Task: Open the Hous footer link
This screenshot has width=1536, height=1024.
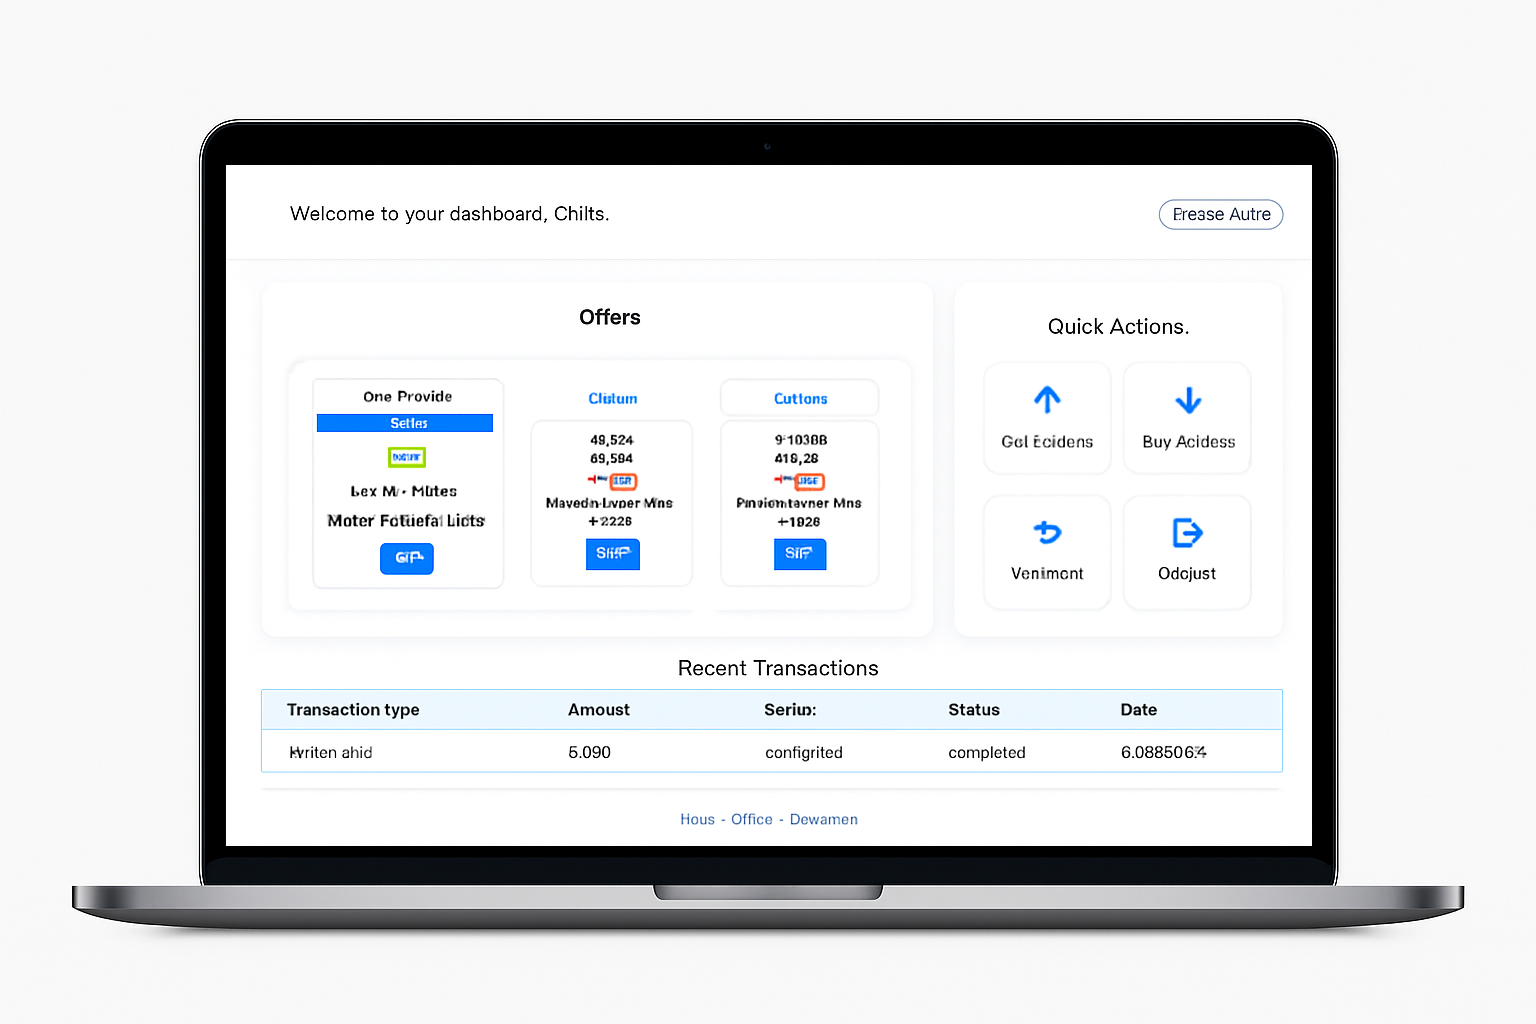Action: click(697, 819)
